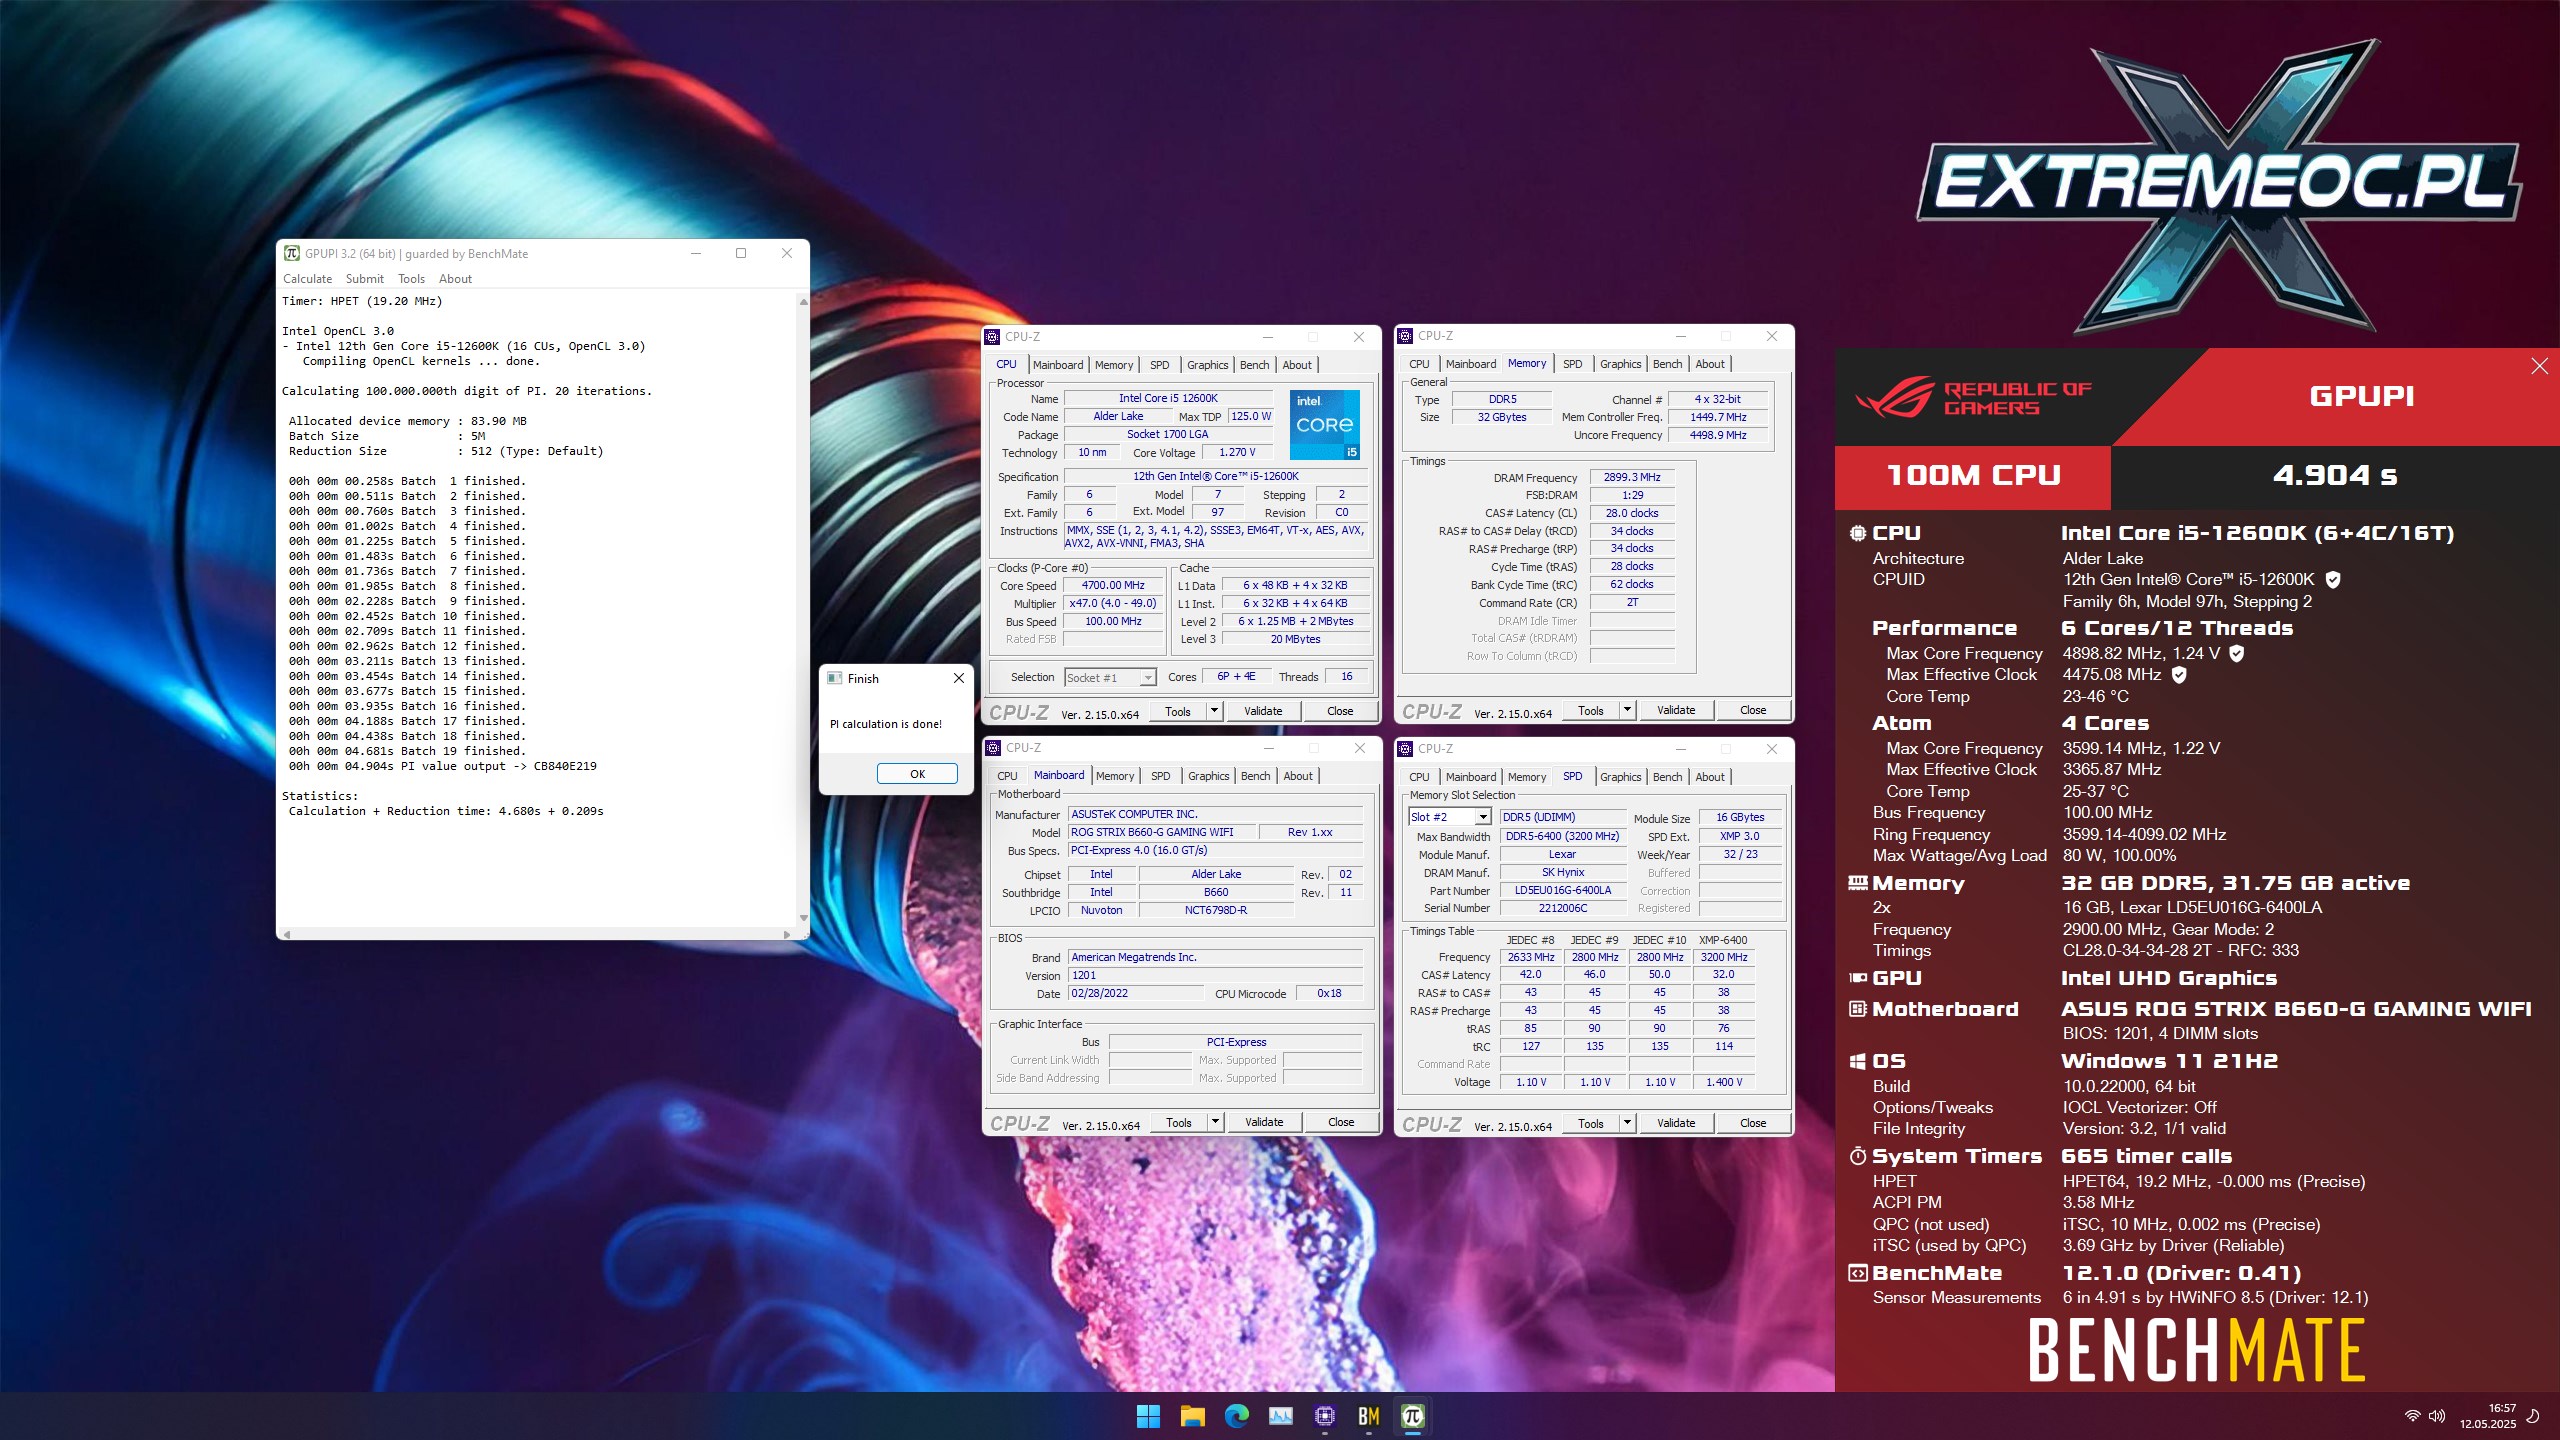Click the ROG Republic of Gamers logo
2560x1440 pixels.
coord(1972,398)
